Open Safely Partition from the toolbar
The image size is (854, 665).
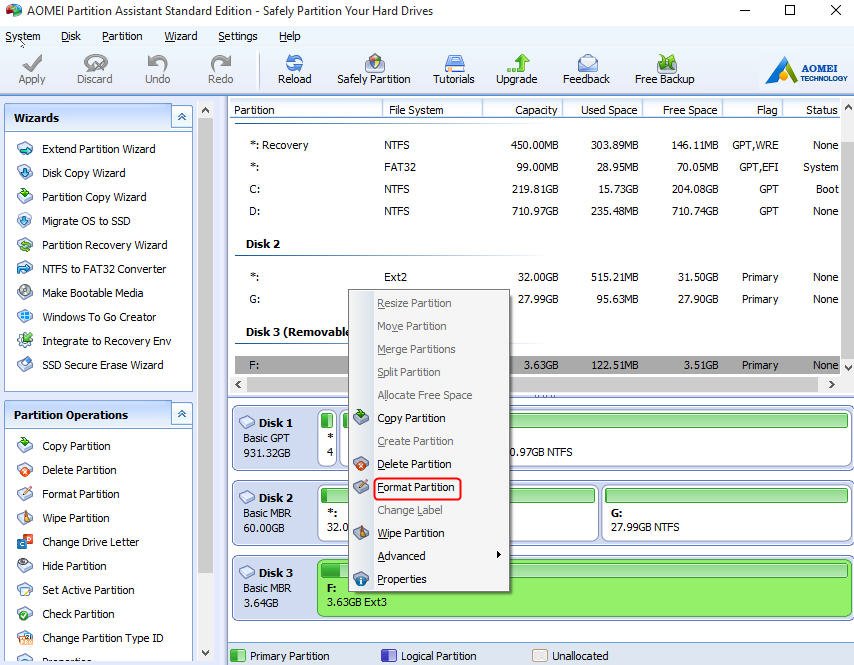(374, 69)
